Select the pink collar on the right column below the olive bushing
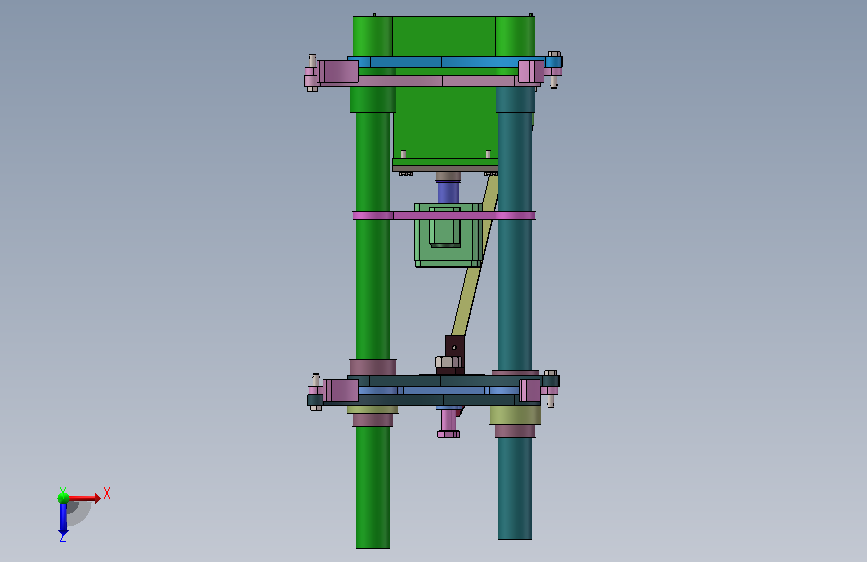867x562 pixels. [x=515, y=431]
